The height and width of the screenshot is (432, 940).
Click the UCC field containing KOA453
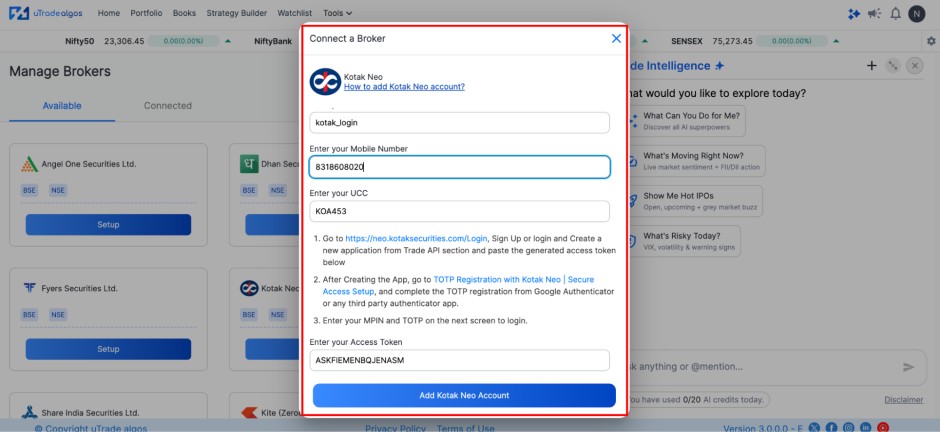click(x=459, y=212)
